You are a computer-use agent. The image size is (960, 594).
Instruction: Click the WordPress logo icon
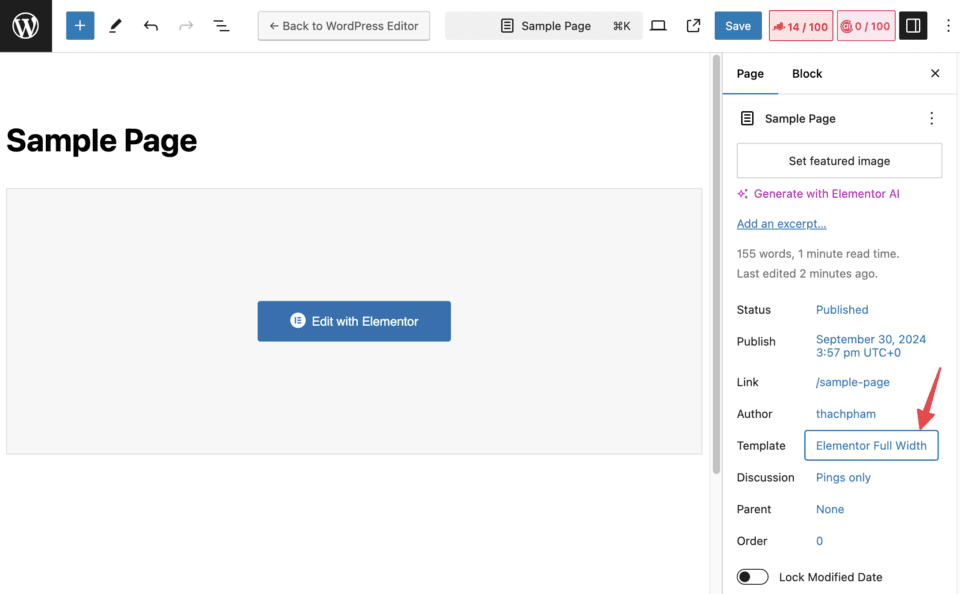[26, 26]
